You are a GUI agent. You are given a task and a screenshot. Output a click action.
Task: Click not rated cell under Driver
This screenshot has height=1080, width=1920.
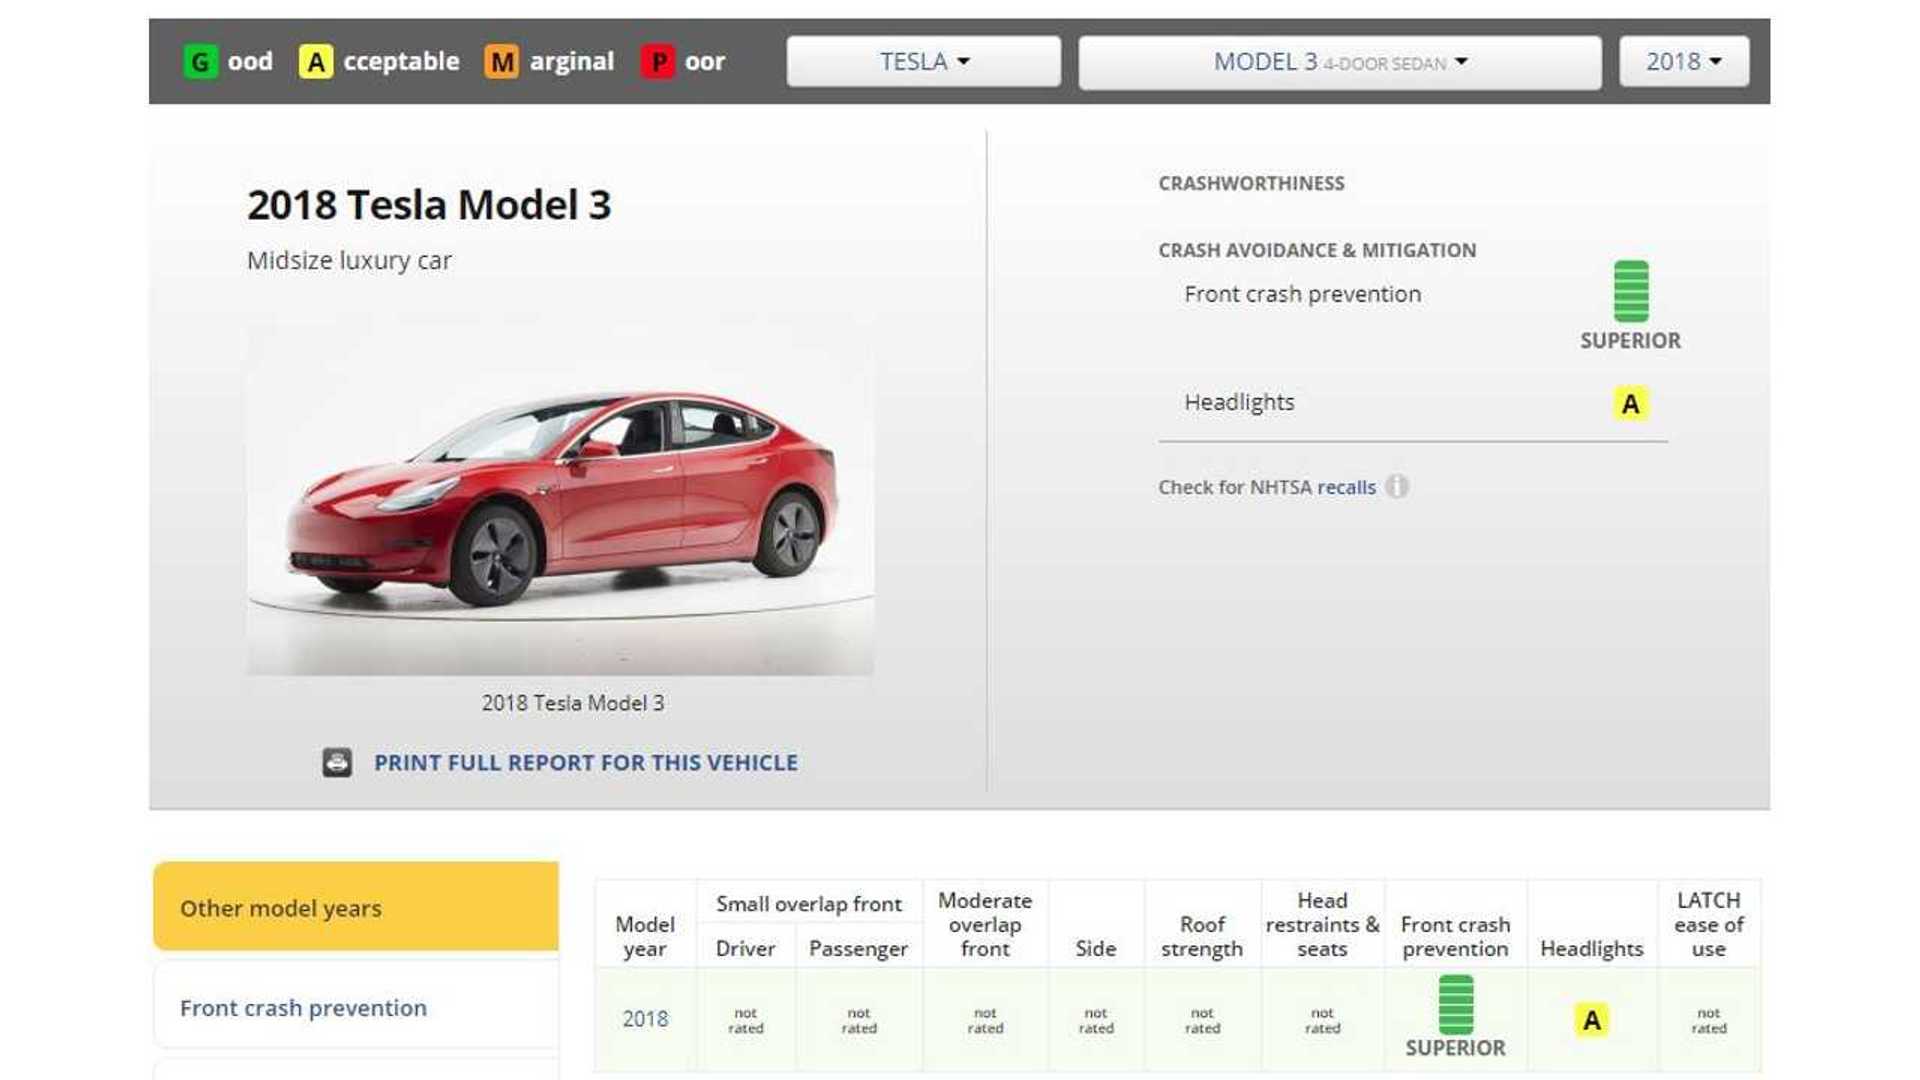(x=746, y=1021)
